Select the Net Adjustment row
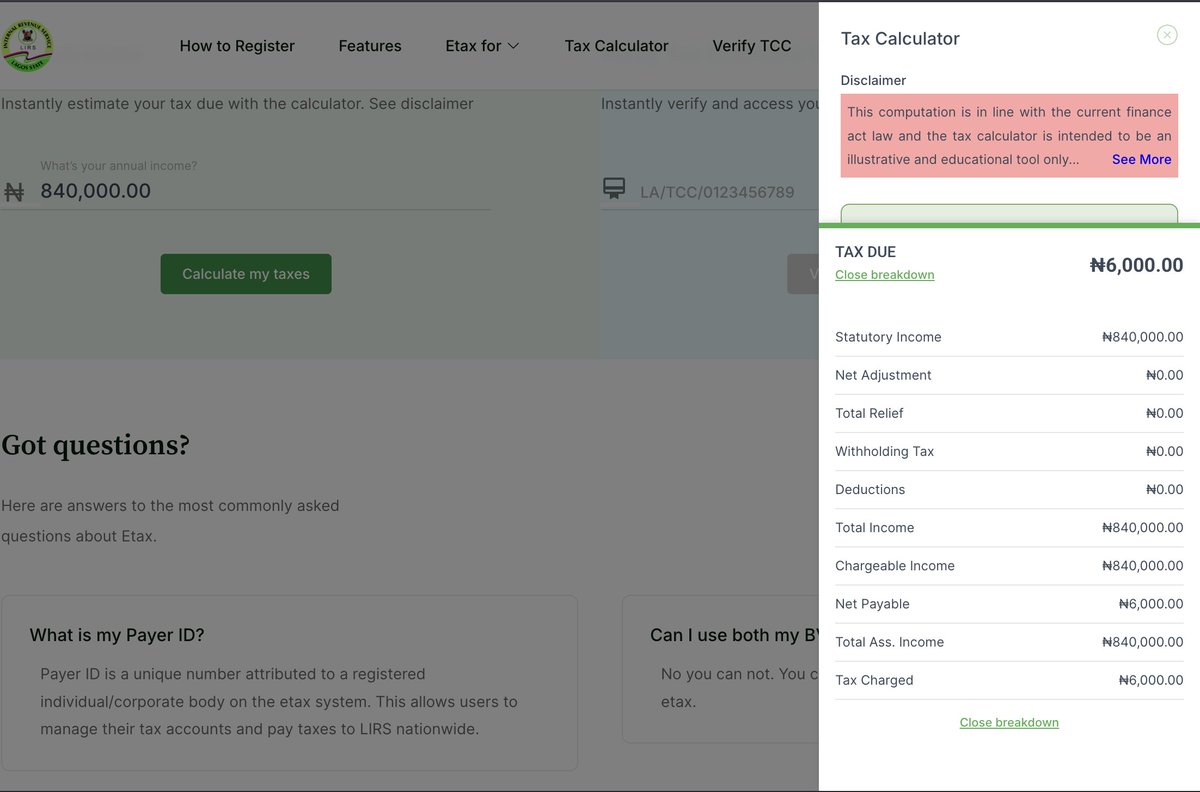The image size is (1200, 792). 1009,375
